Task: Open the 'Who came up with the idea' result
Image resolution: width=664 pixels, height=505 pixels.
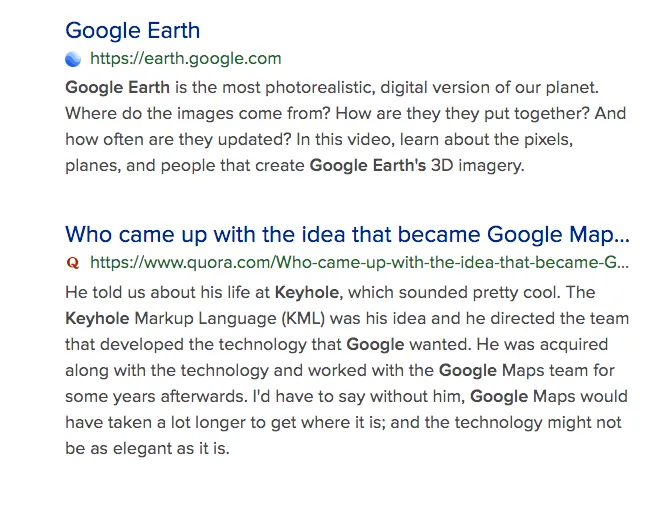Action: [347, 235]
